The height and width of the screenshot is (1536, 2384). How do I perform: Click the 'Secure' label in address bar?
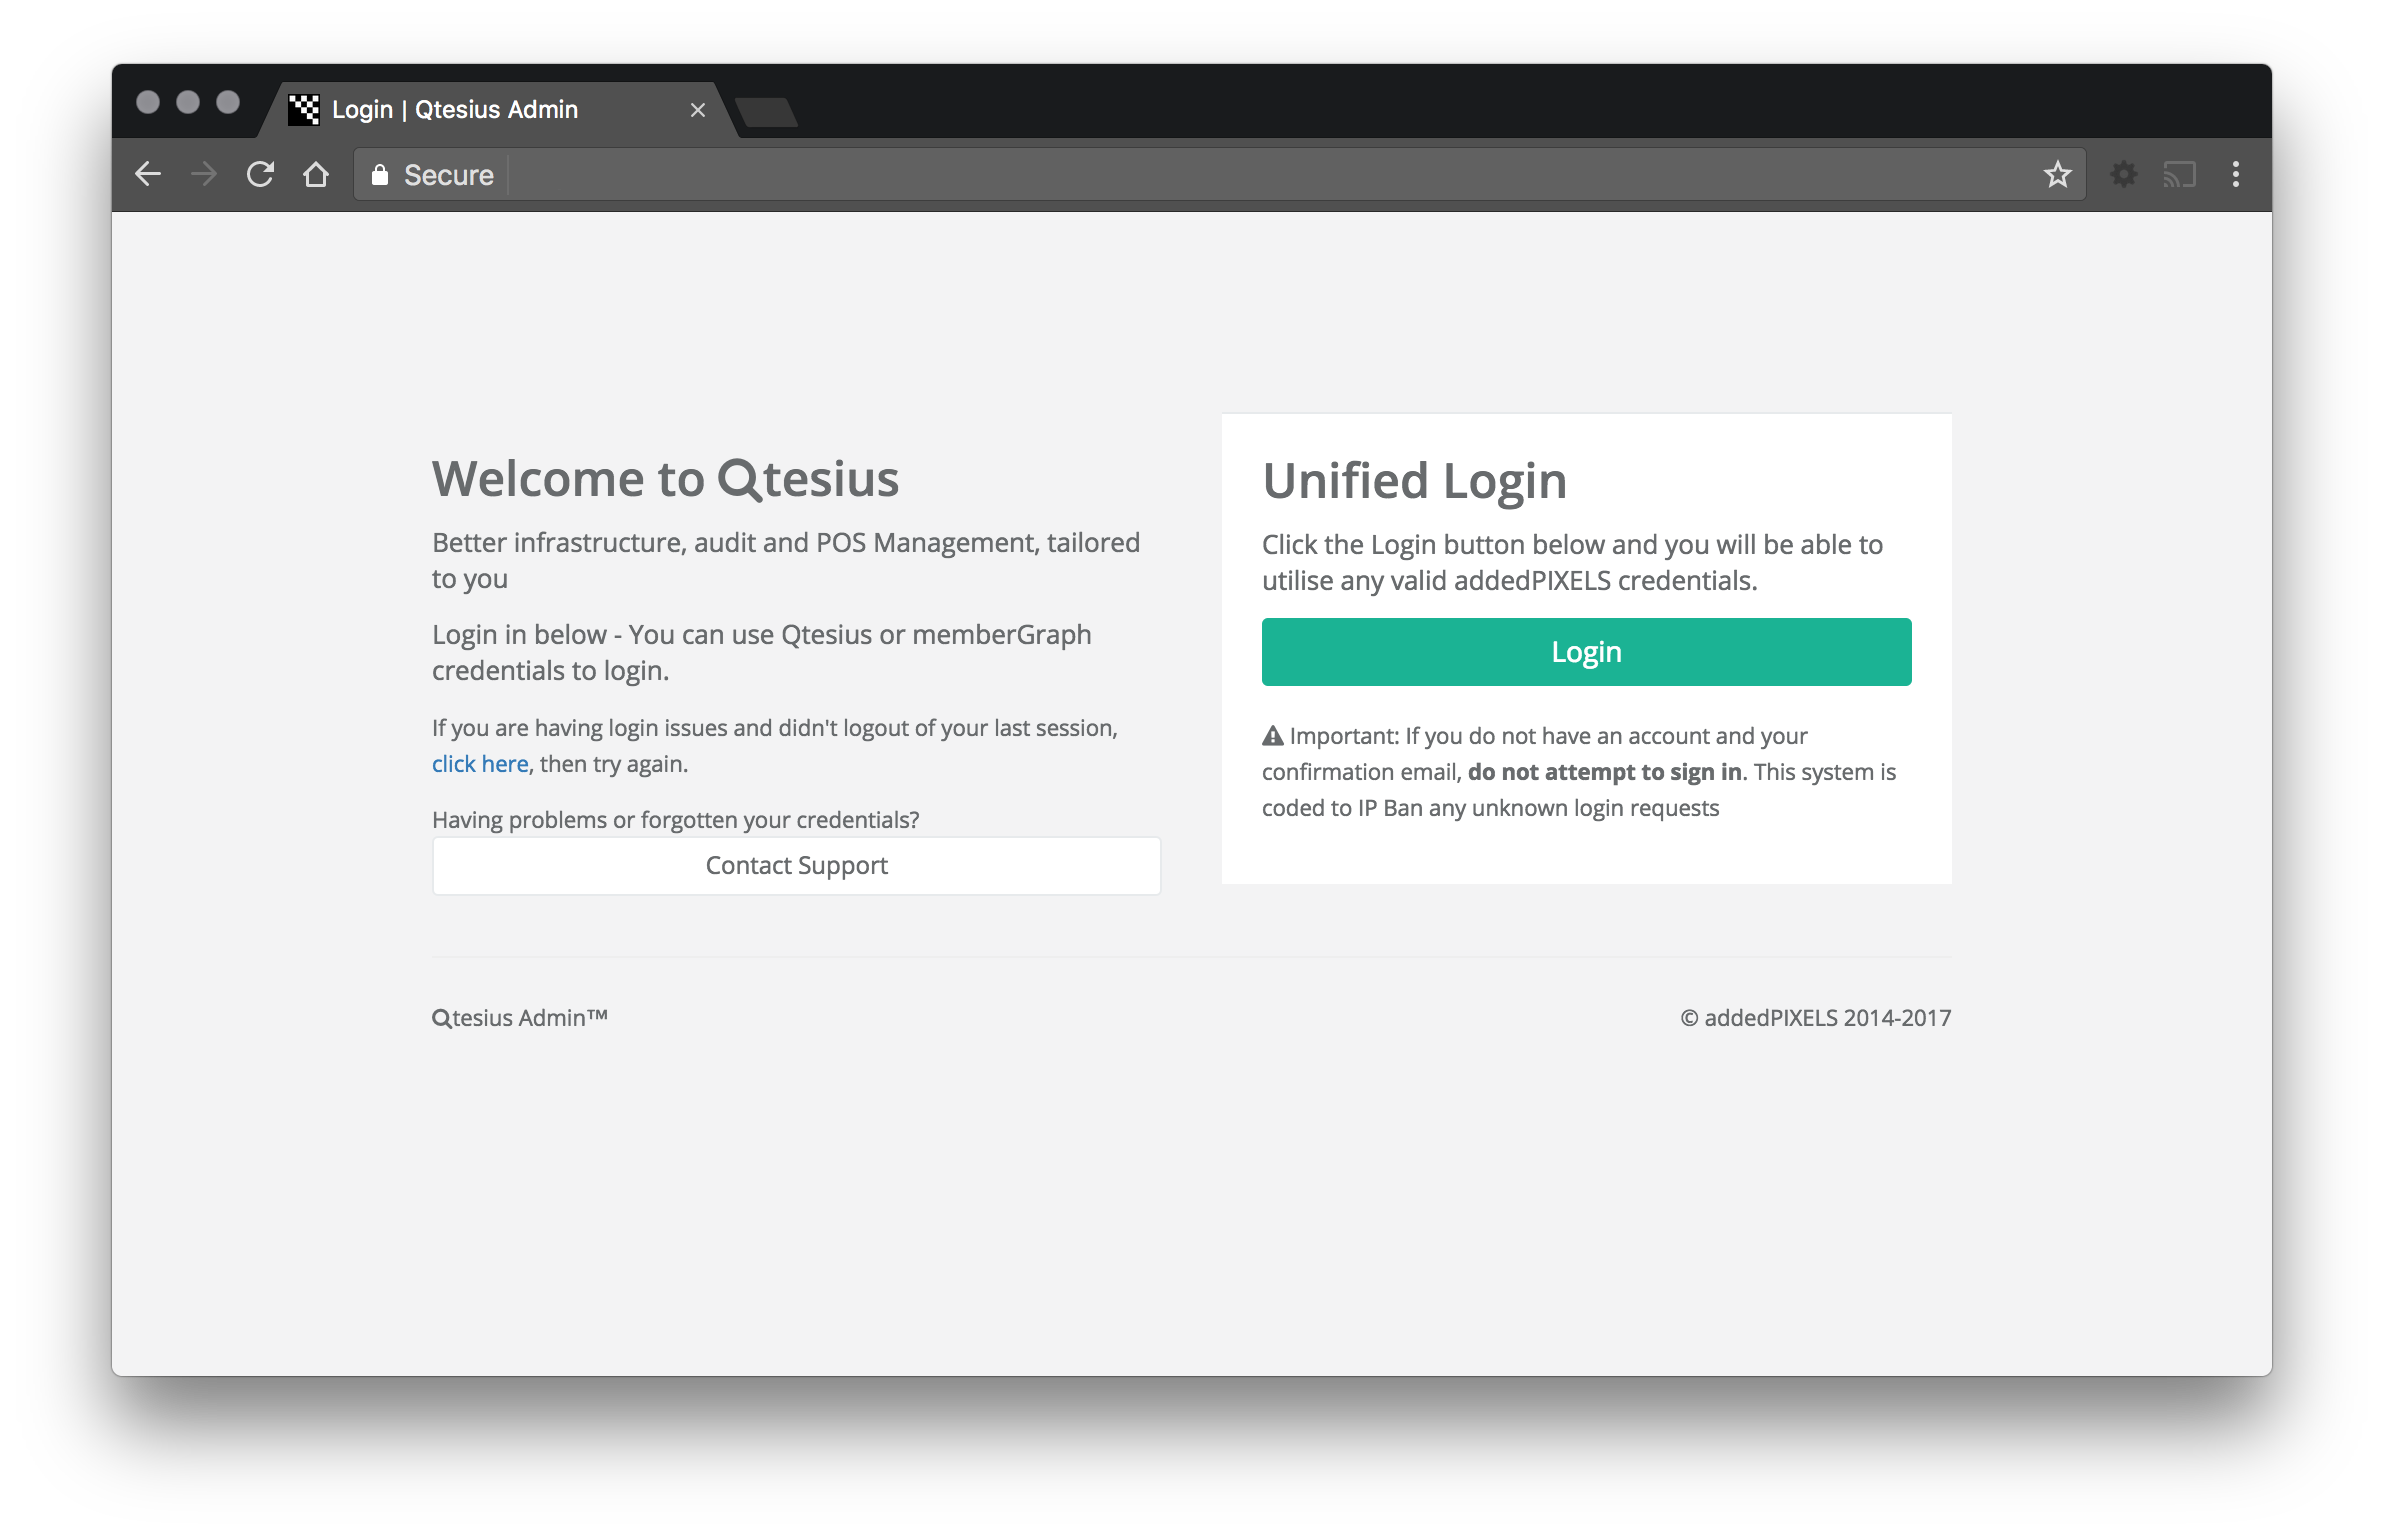[x=448, y=175]
